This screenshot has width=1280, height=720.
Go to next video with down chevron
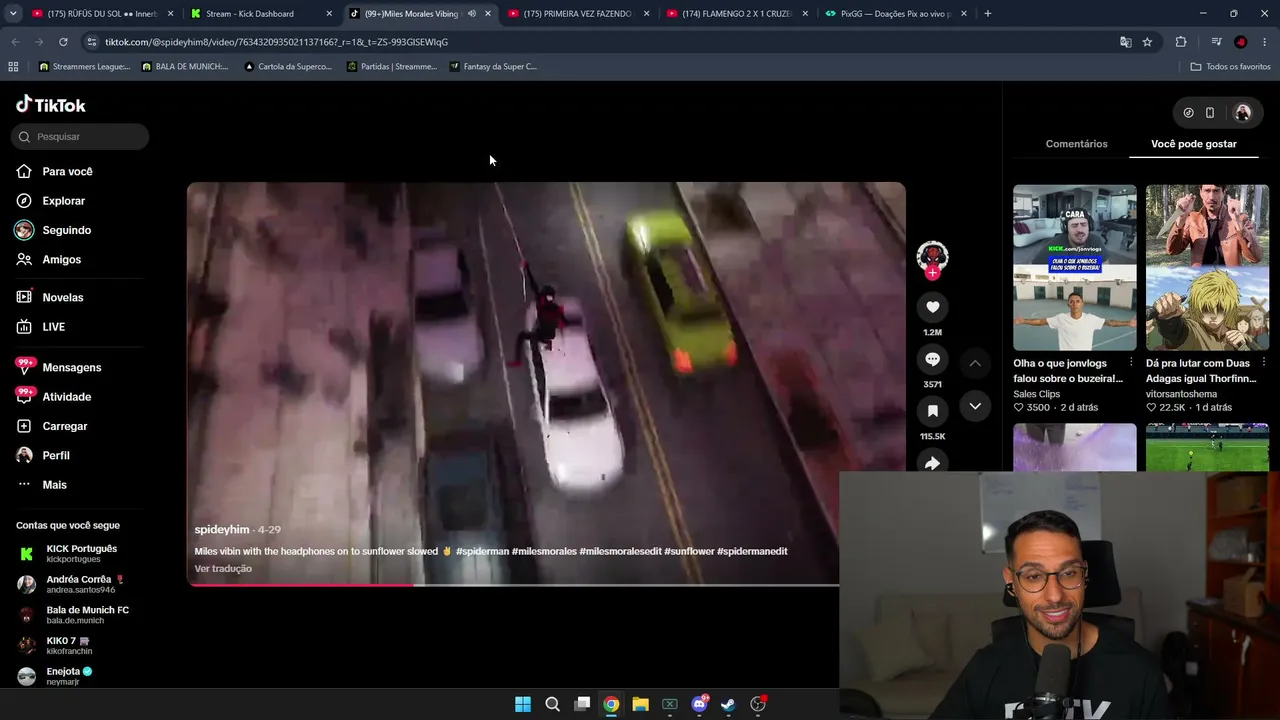point(975,406)
